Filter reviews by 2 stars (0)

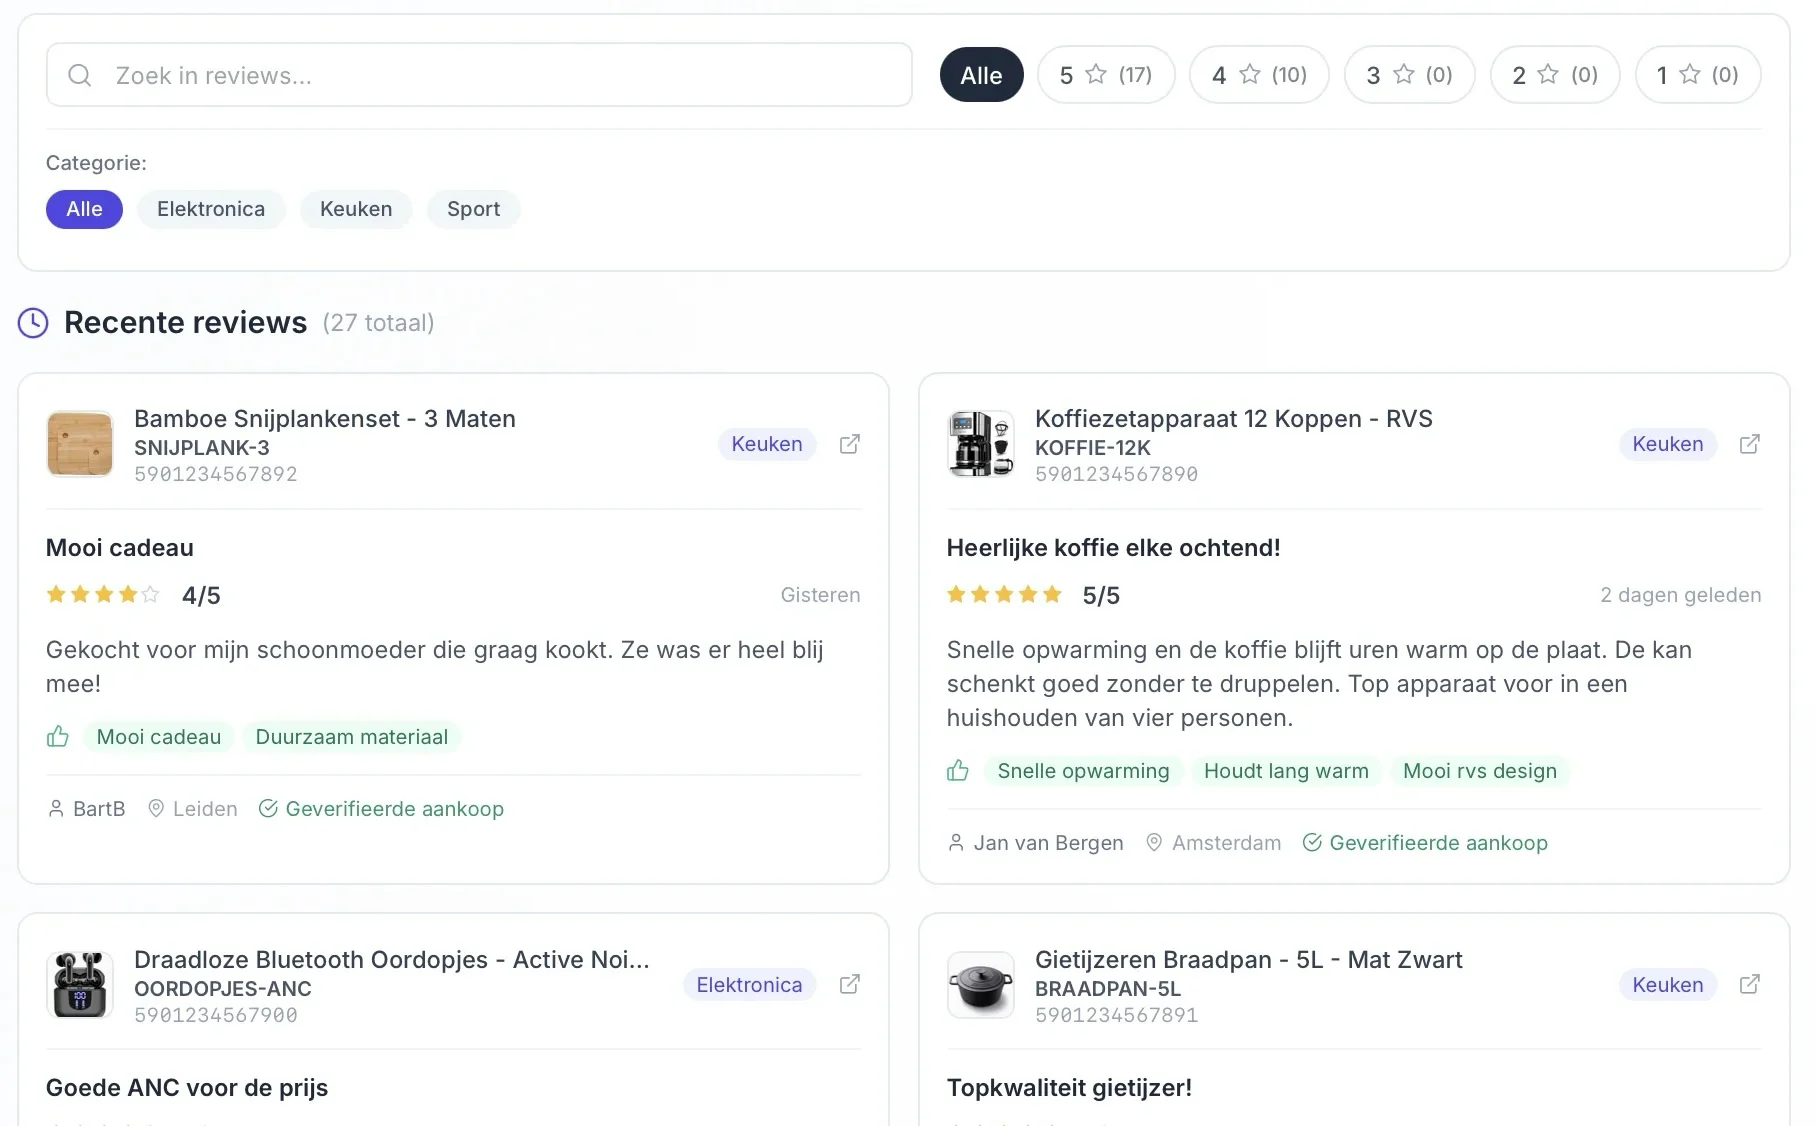(x=1555, y=75)
